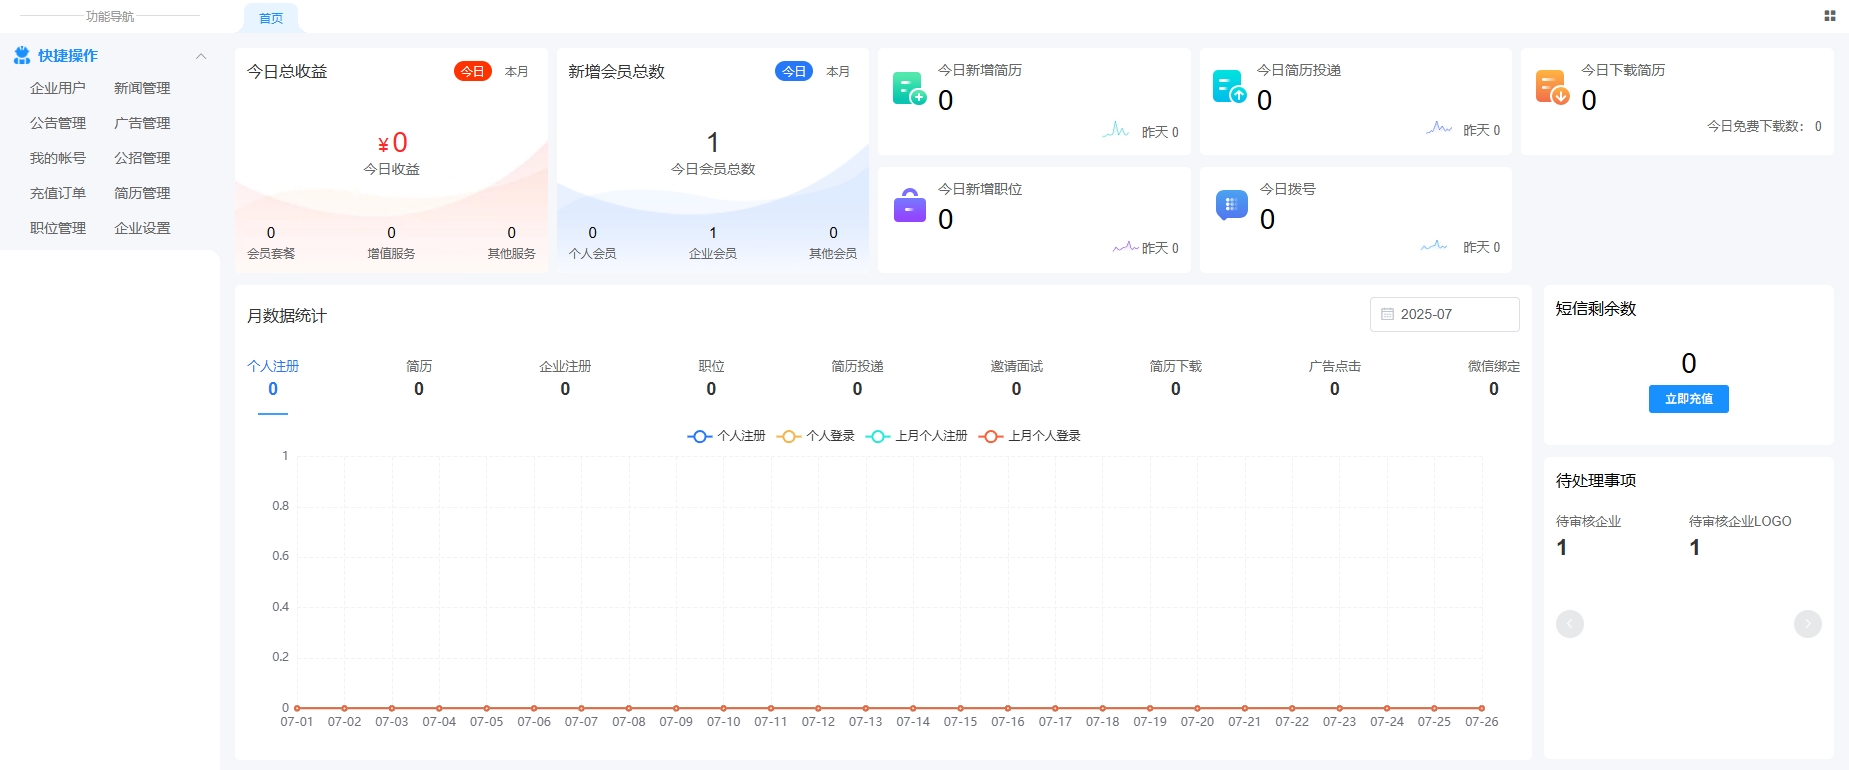Click the 今日拨号 blue dial icon
1849x770 pixels.
pos(1231,205)
